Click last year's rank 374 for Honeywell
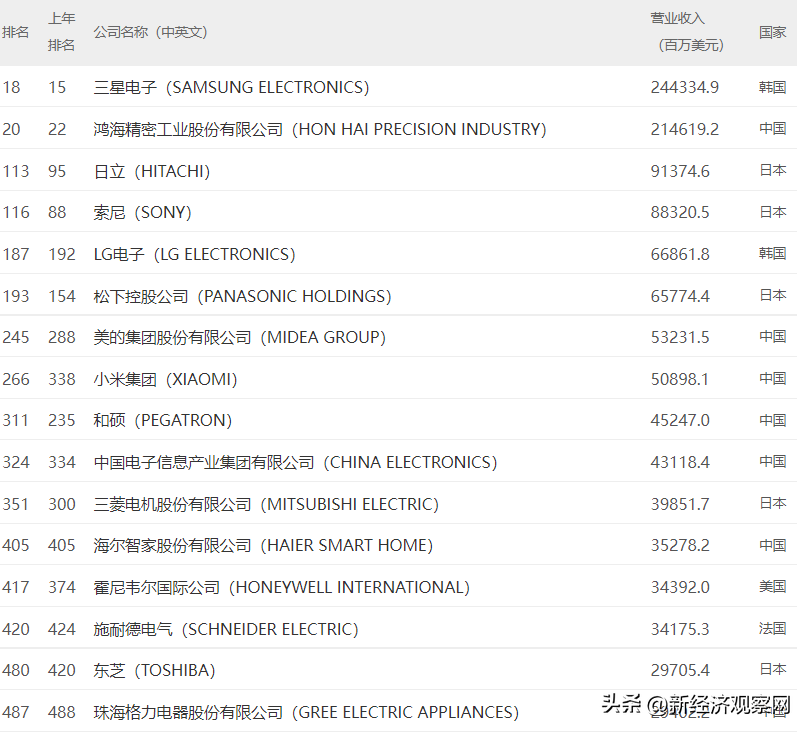The image size is (810, 733). pyautogui.click(x=61, y=587)
